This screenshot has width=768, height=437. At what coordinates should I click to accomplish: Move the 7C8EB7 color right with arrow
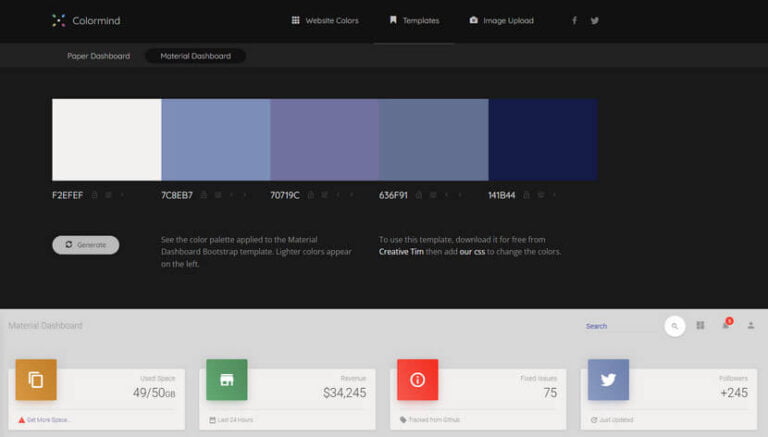pyautogui.click(x=244, y=195)
